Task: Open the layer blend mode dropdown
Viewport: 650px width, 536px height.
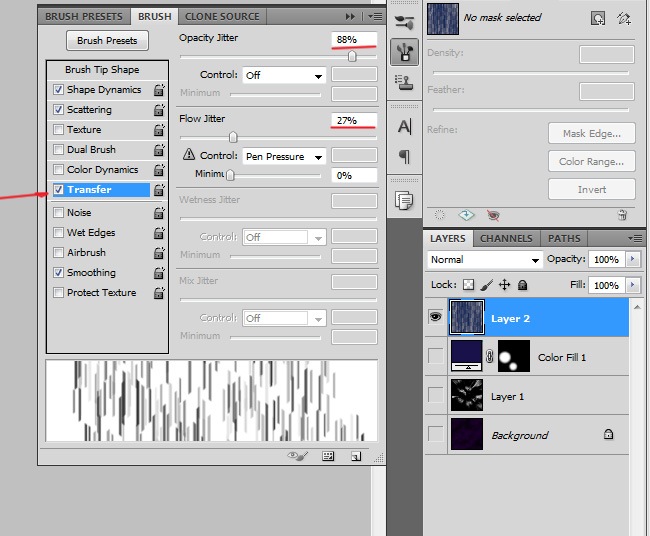Action: click(x=484, y=260)
